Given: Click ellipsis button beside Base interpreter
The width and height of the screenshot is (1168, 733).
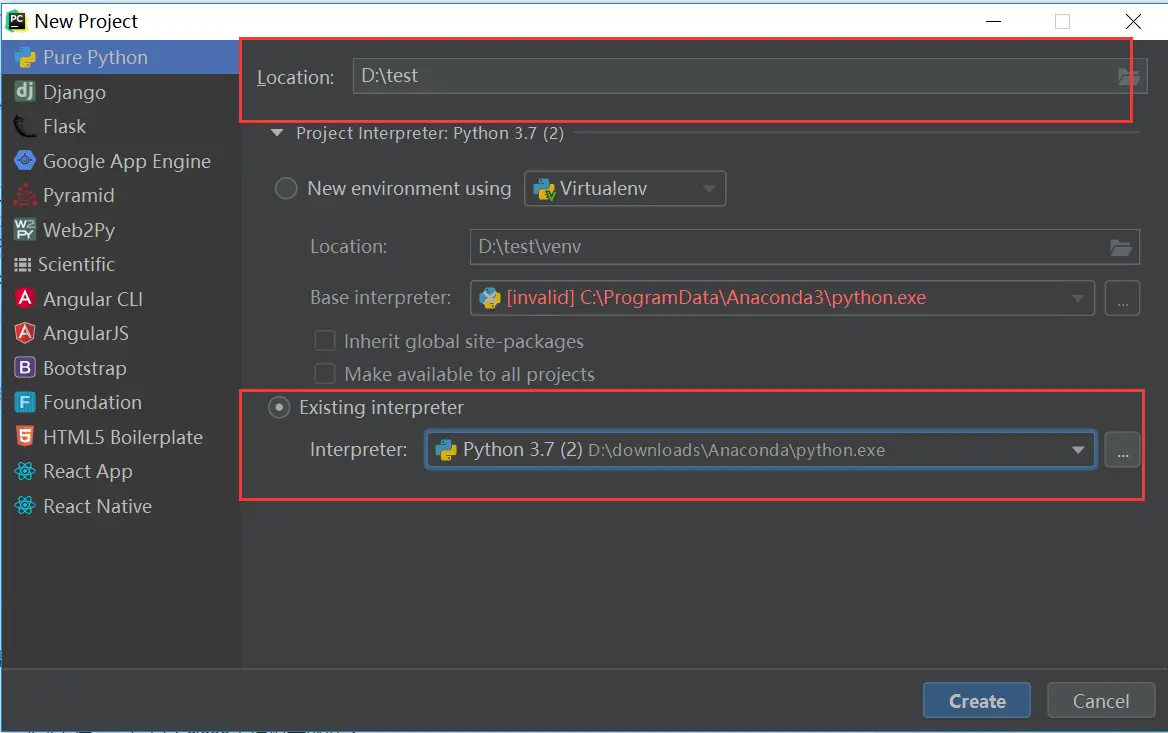Looking at the screenshot, I should click(x=1122, y=298).
